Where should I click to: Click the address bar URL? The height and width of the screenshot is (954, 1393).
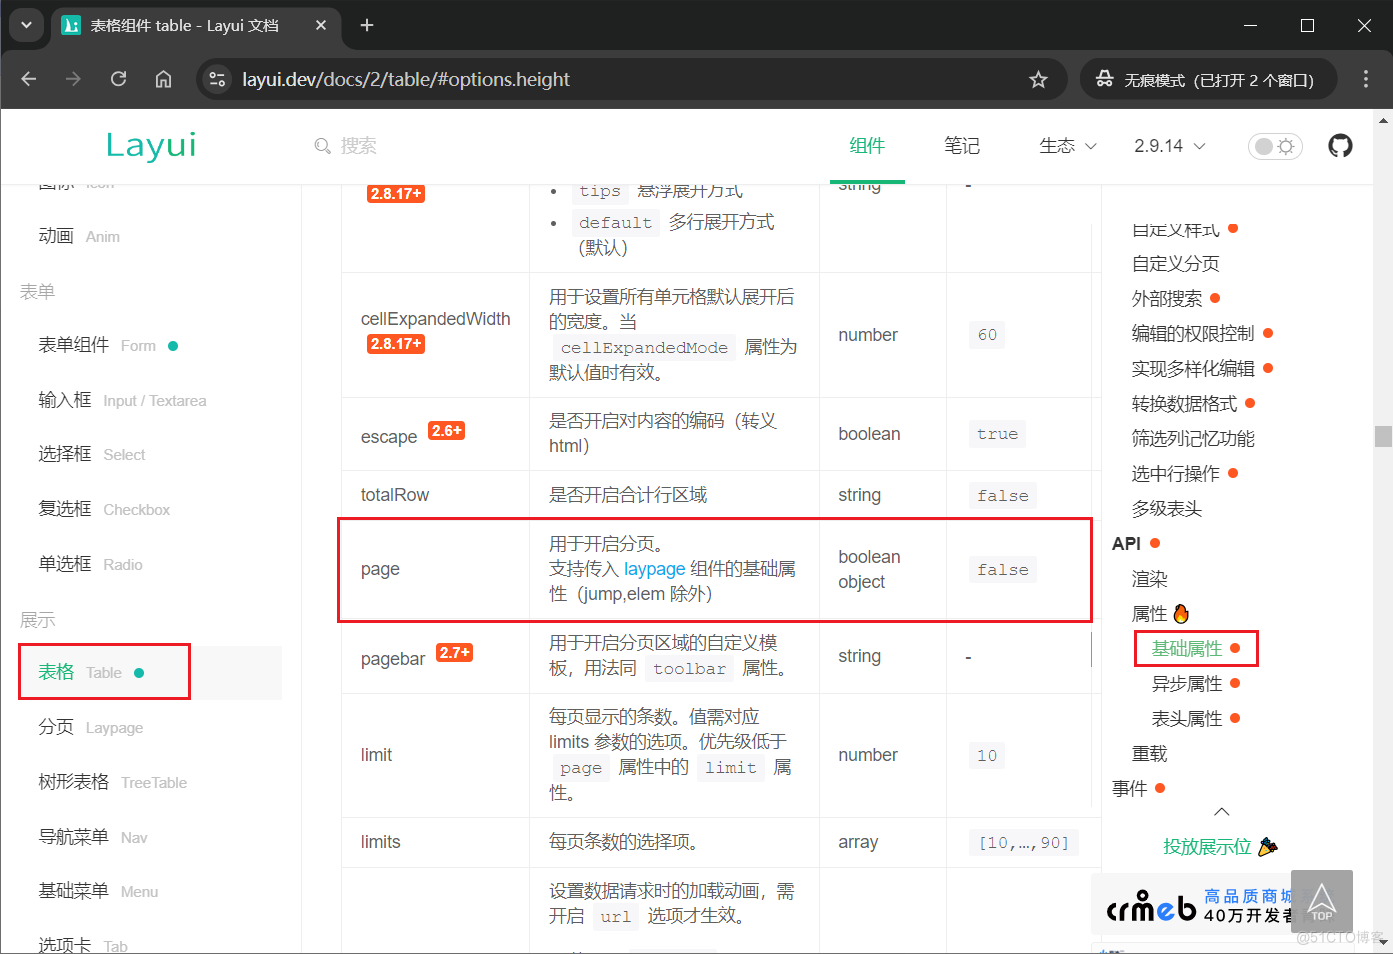(406, 79)
